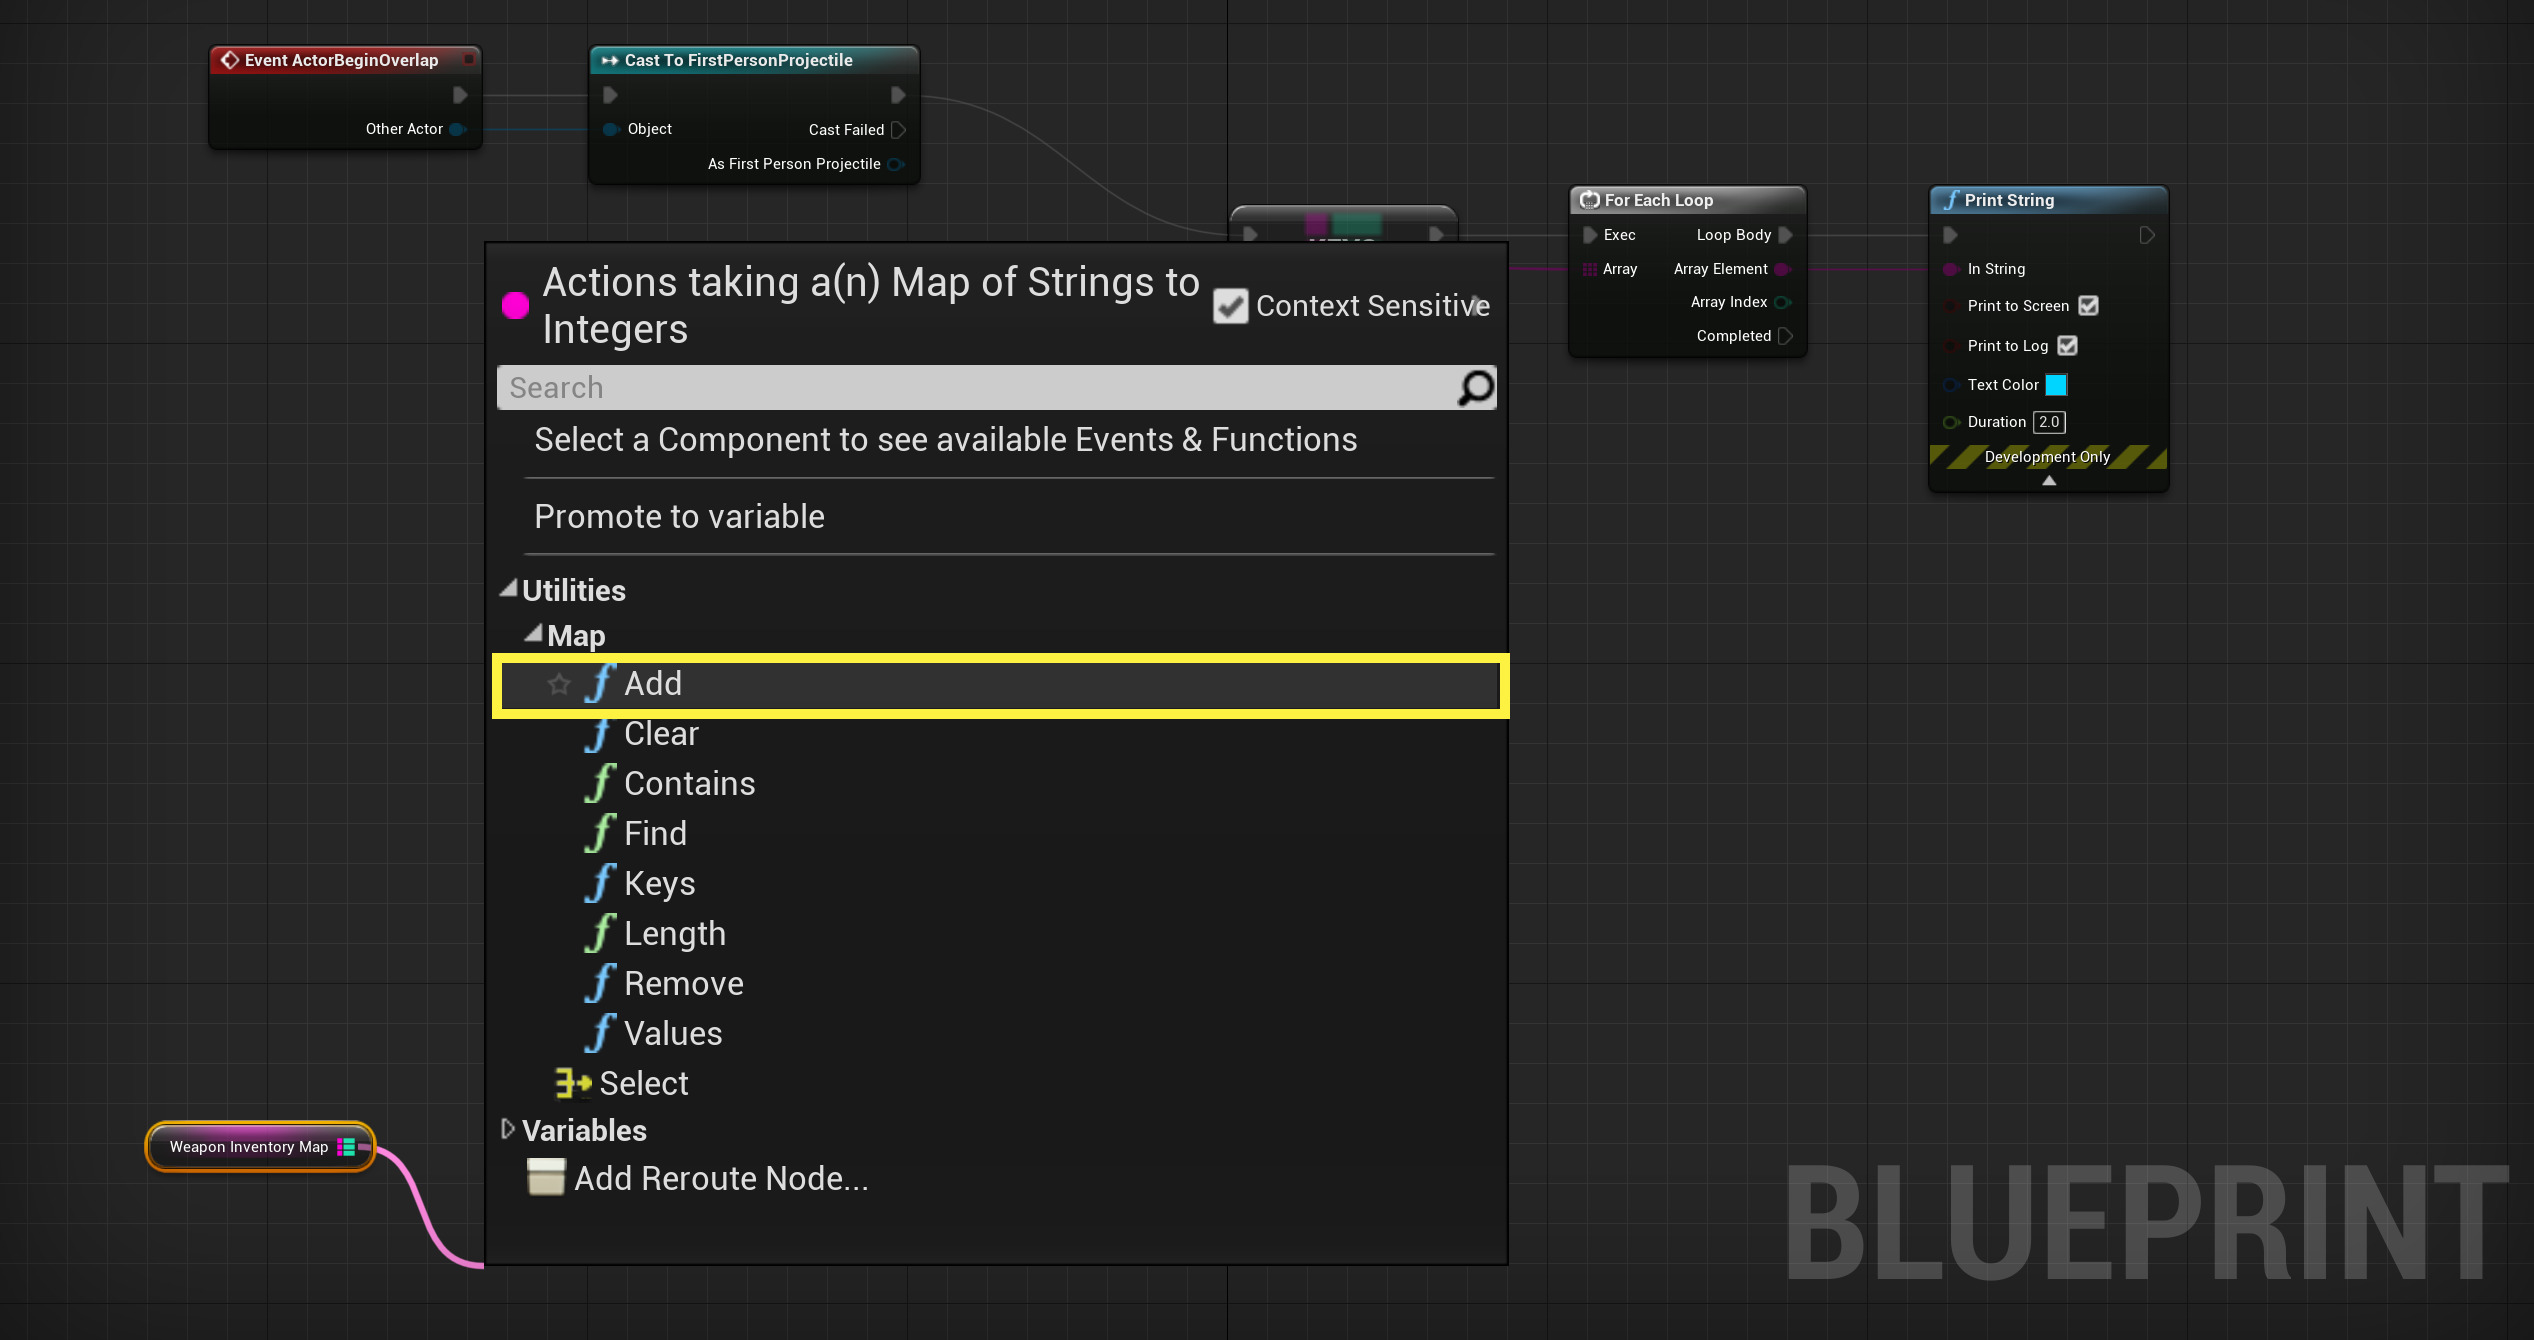Collapse the Map category
Screen dimensions: 2534x1340
click(534, 634)
